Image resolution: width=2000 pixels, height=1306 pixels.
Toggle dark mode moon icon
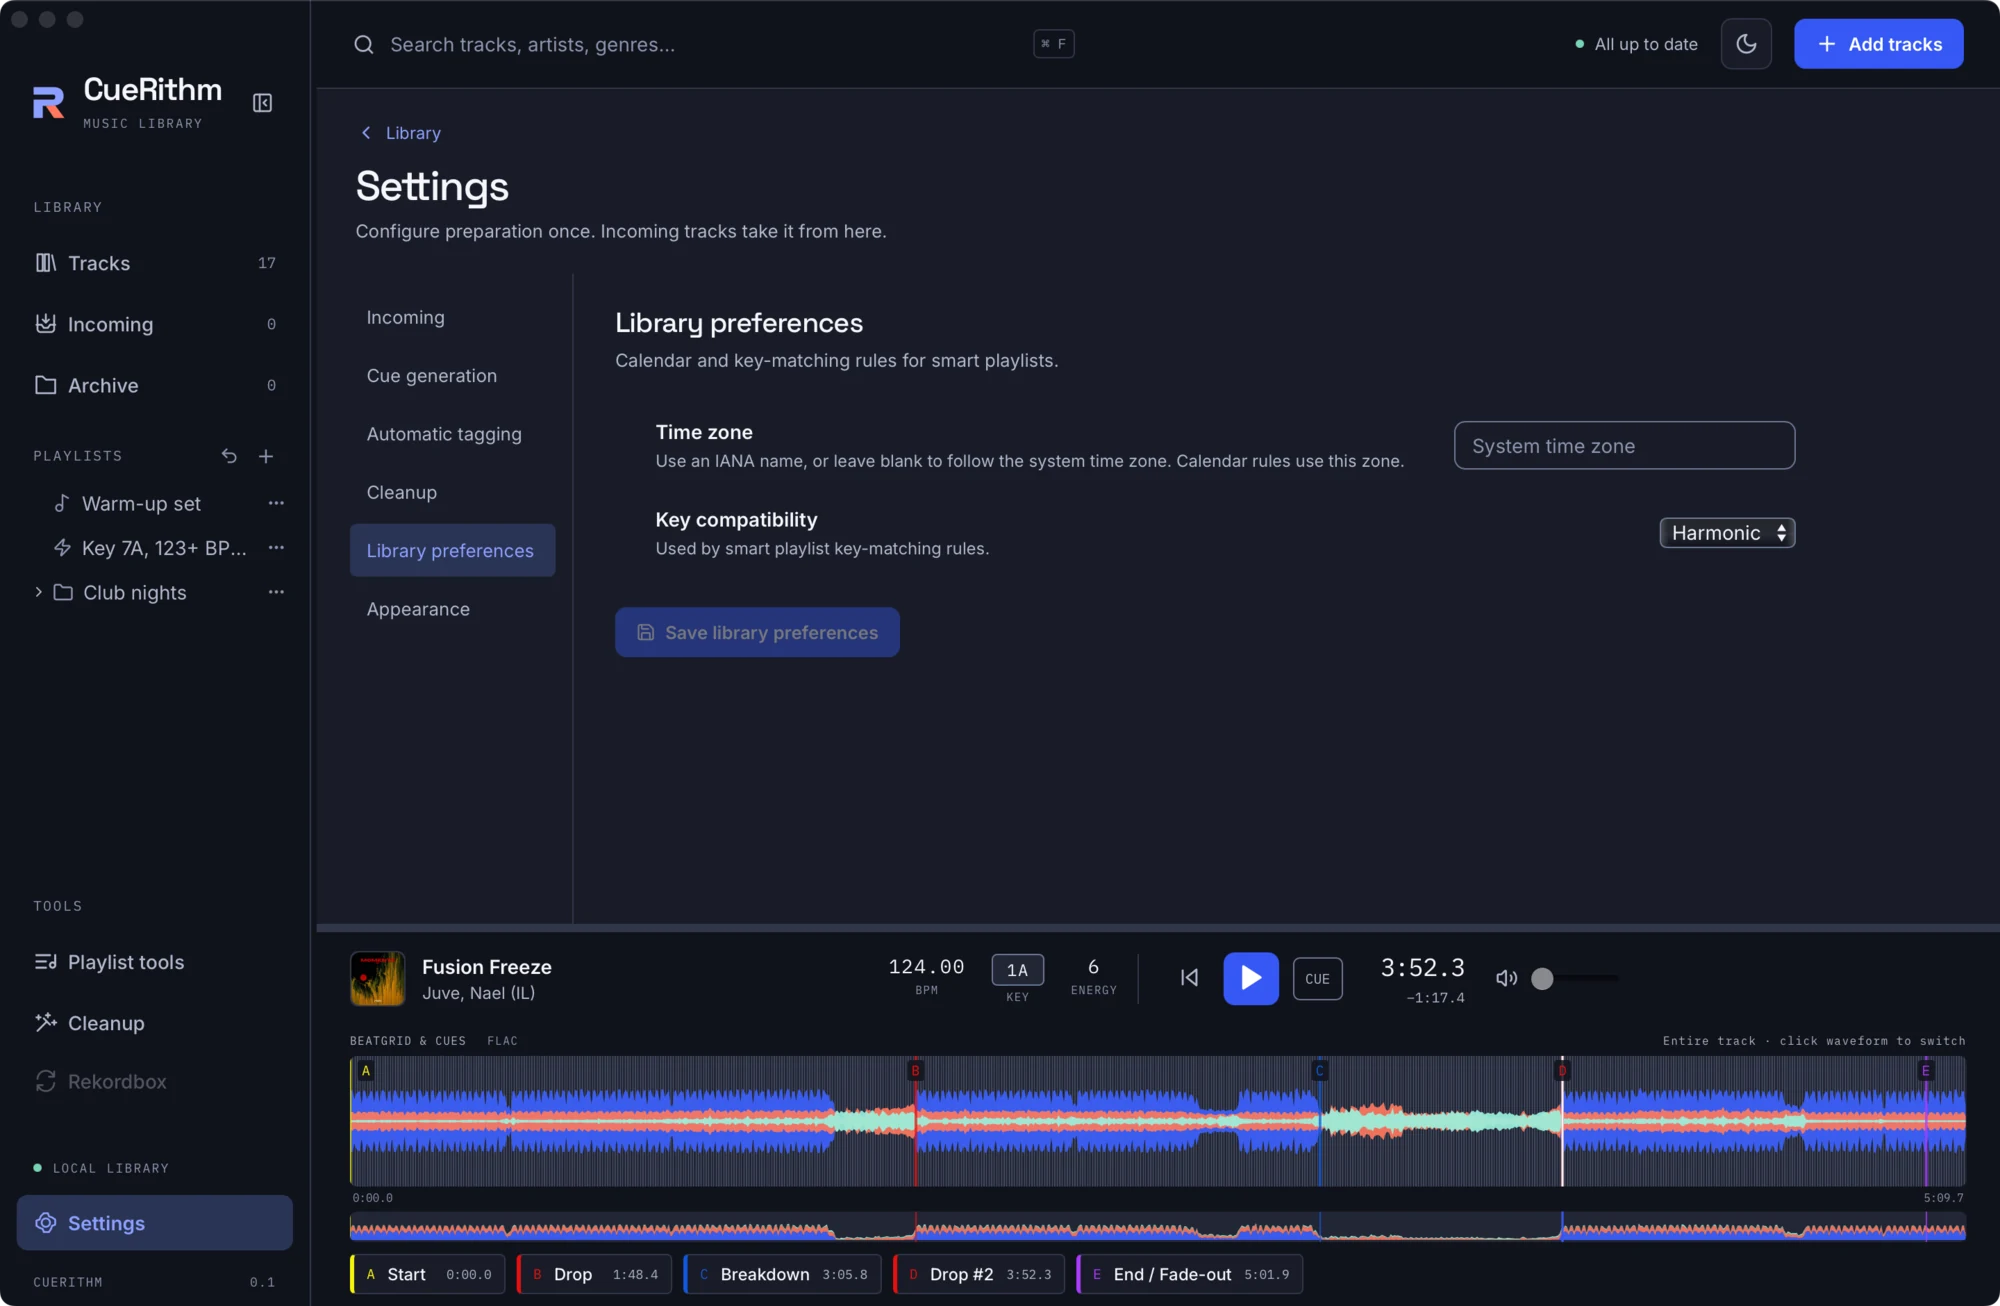1746,44
